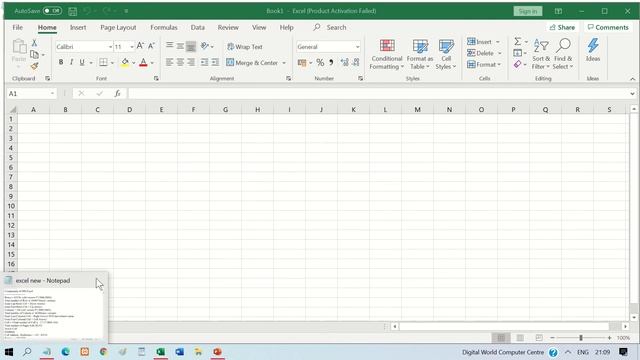The image size is (640, 360).
Task: Click the Share button
Action: [x=562, y=27]
